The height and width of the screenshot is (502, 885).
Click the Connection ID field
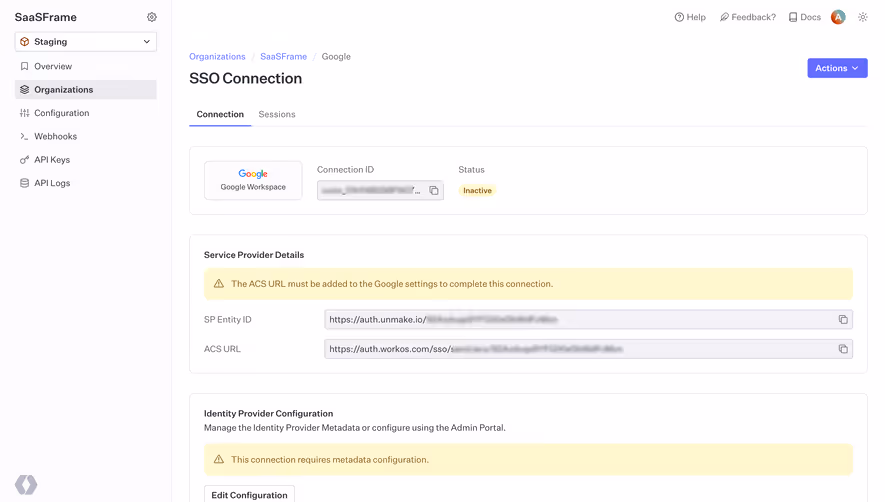tap(380, 190)
